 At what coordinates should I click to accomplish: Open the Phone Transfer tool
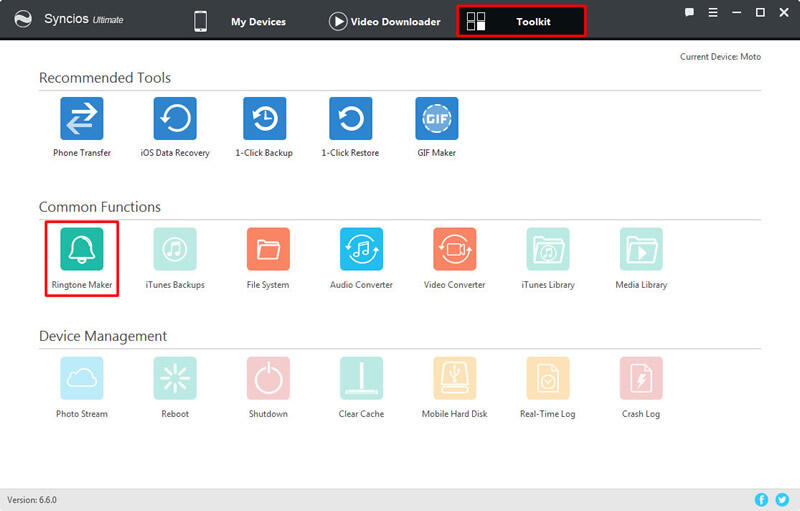coord(82,119)
